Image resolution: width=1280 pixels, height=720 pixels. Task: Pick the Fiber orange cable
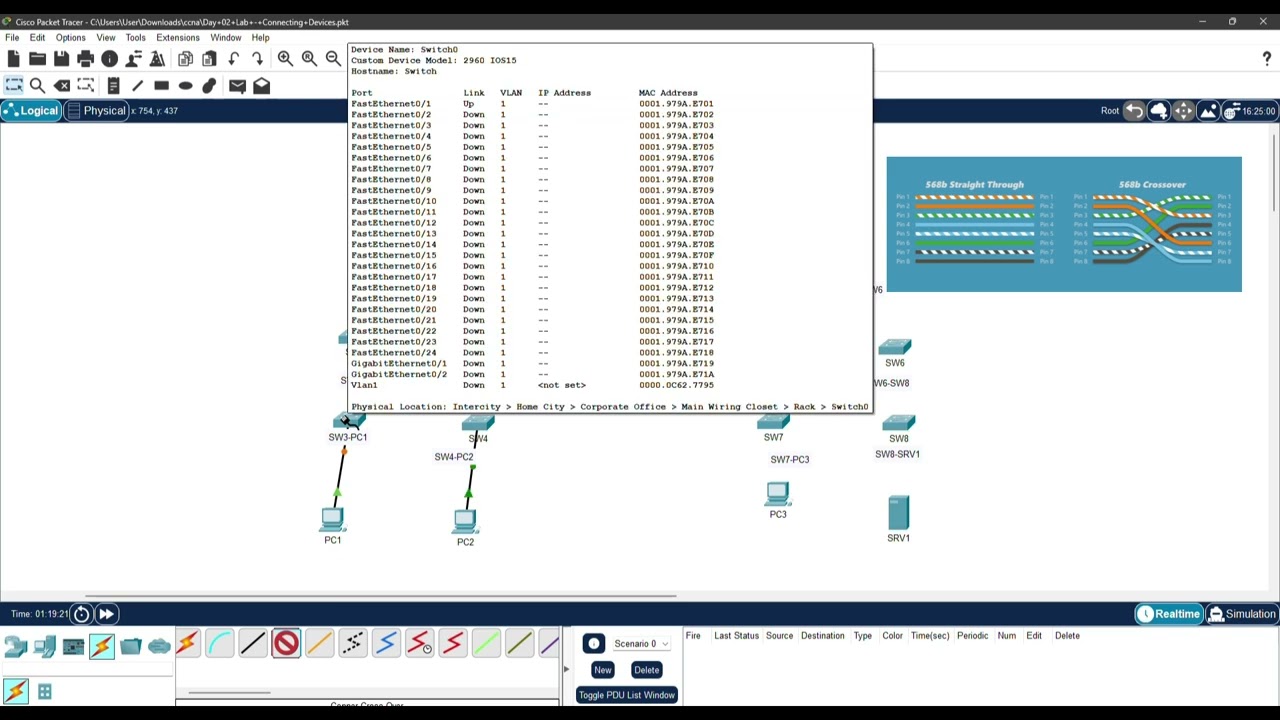click(319, 643)
